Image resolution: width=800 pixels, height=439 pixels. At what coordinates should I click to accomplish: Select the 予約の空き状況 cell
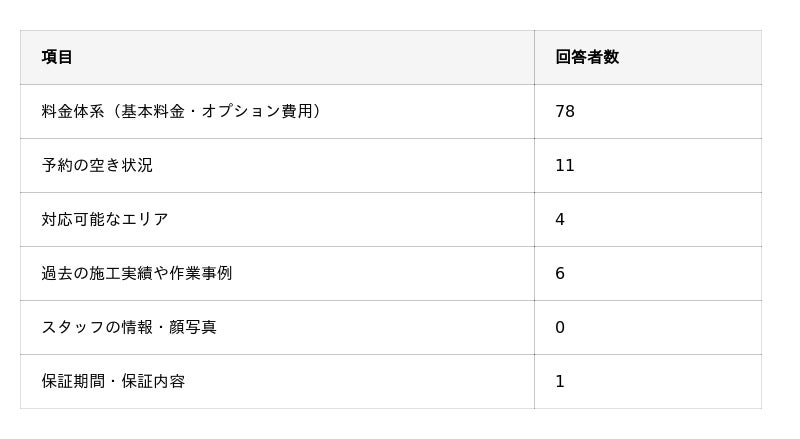coord(97,165)
